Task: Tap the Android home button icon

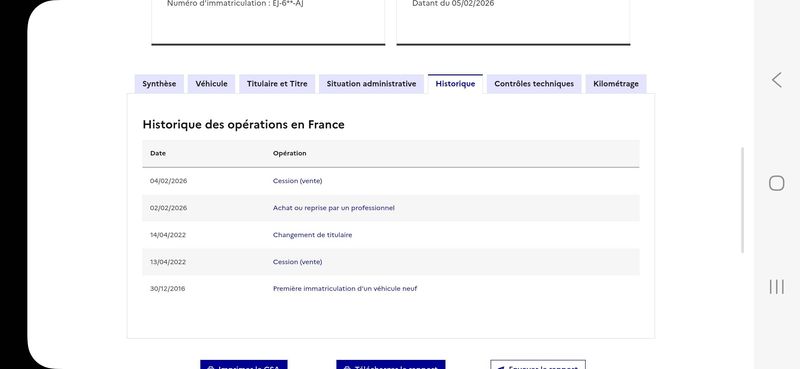Action: pyautogui.click(x=777, y=183)
